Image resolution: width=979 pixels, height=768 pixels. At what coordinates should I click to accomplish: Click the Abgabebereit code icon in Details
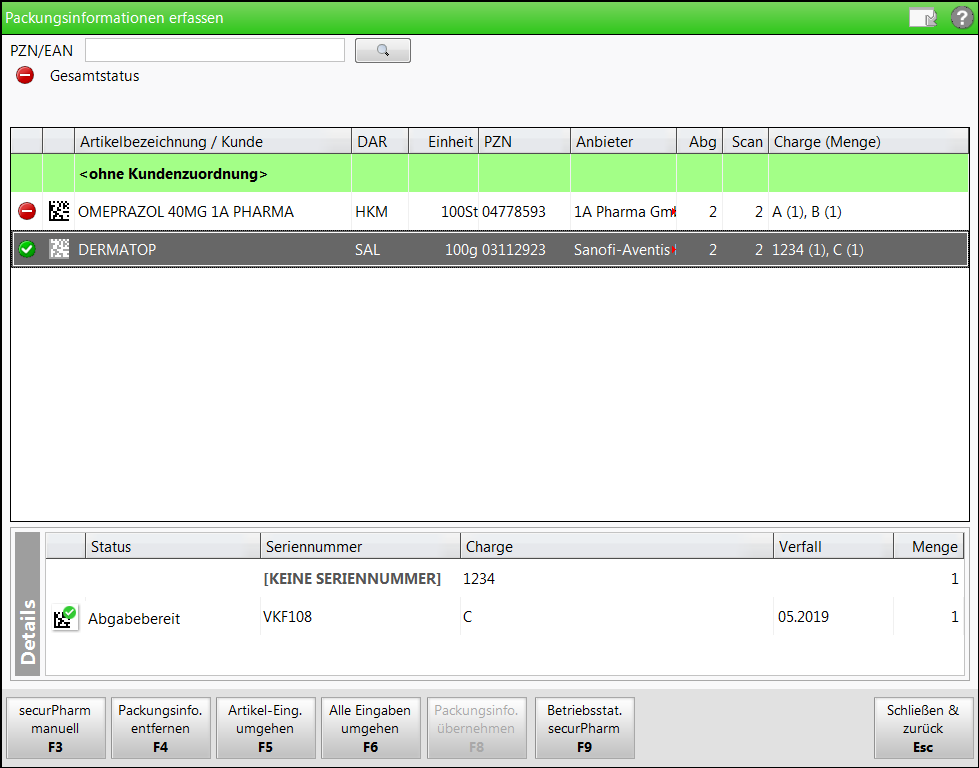[x=65, y=618]
